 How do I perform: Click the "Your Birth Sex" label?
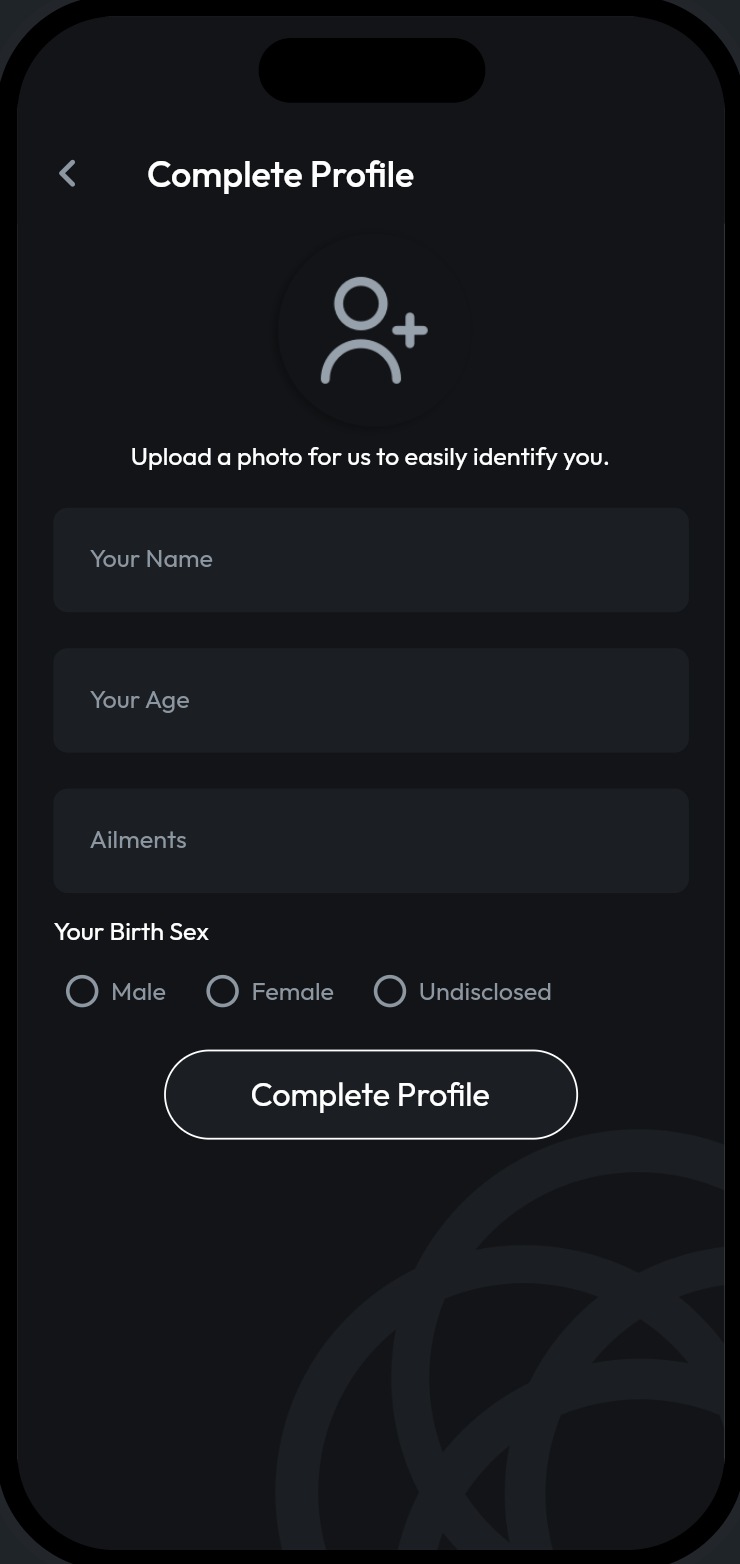(x=131, y=932)
